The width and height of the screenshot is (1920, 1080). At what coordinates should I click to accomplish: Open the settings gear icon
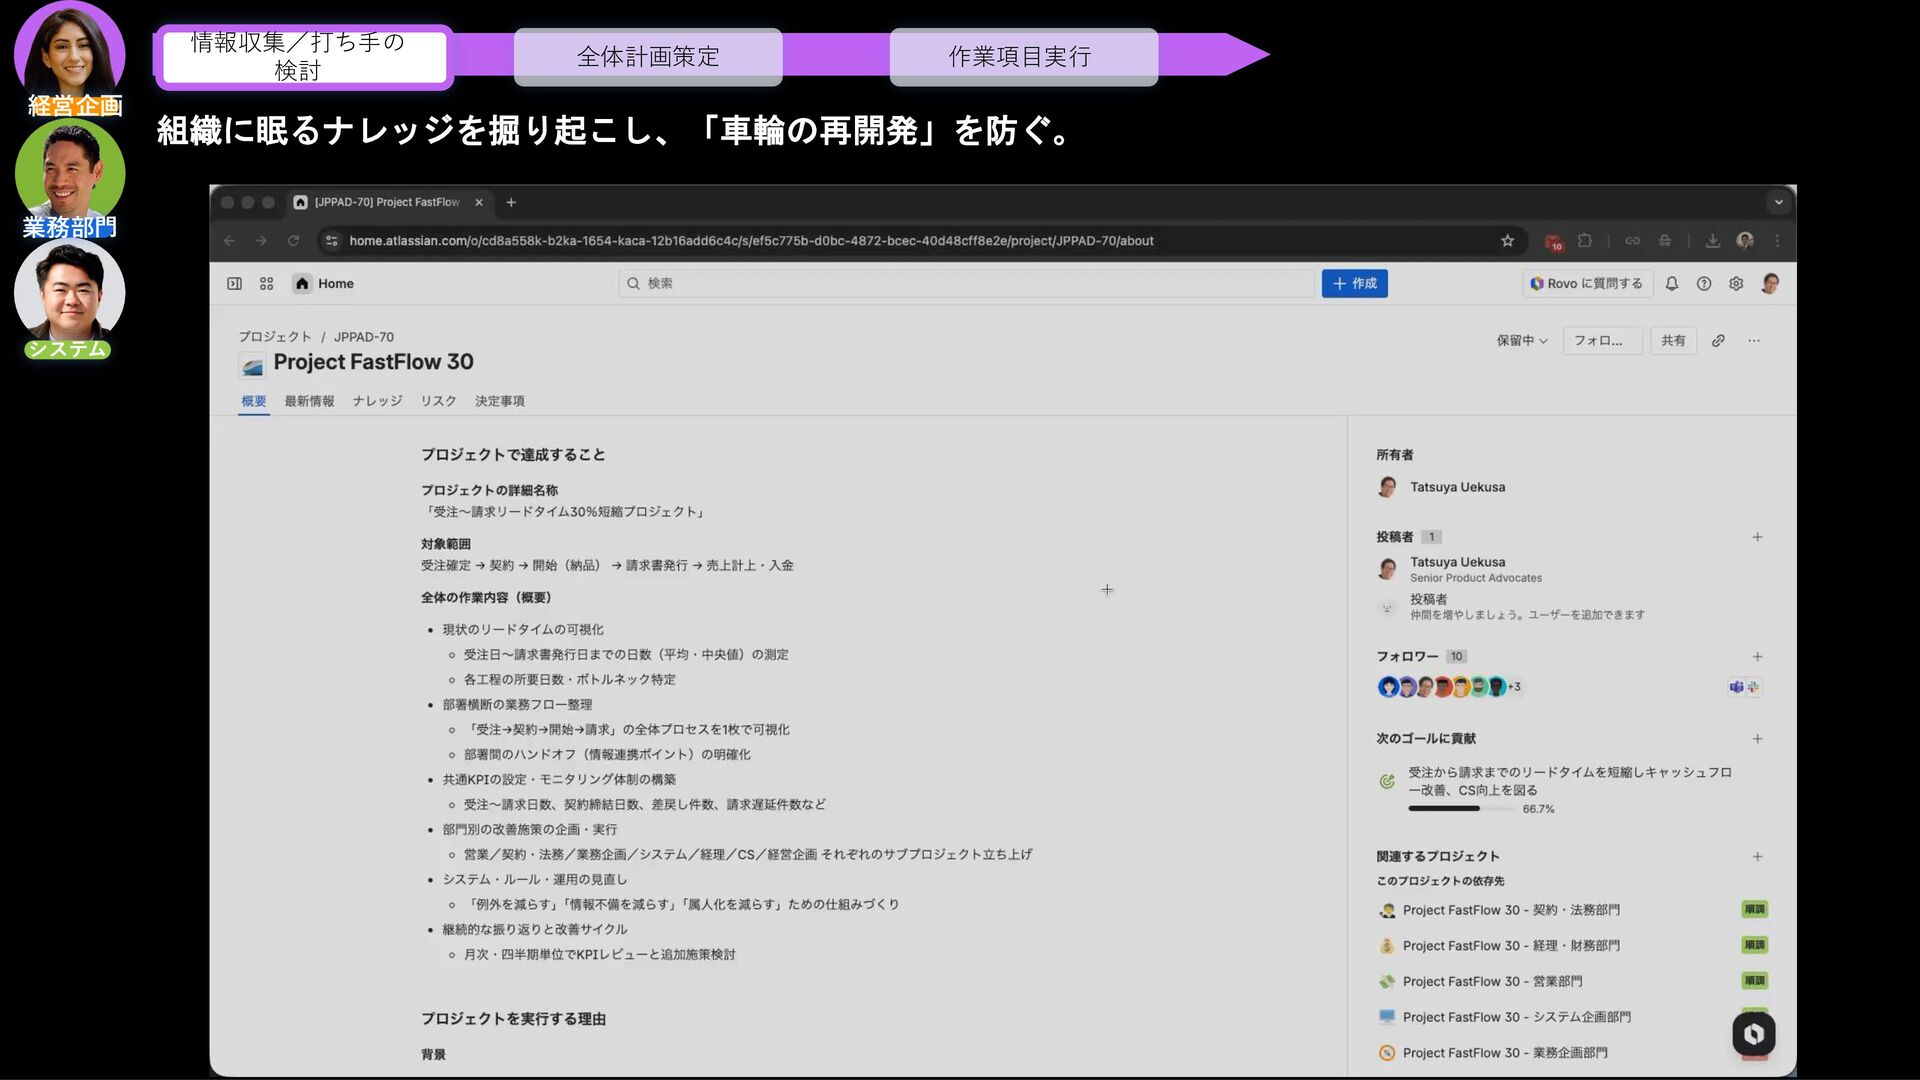[x=1736, y=284]
